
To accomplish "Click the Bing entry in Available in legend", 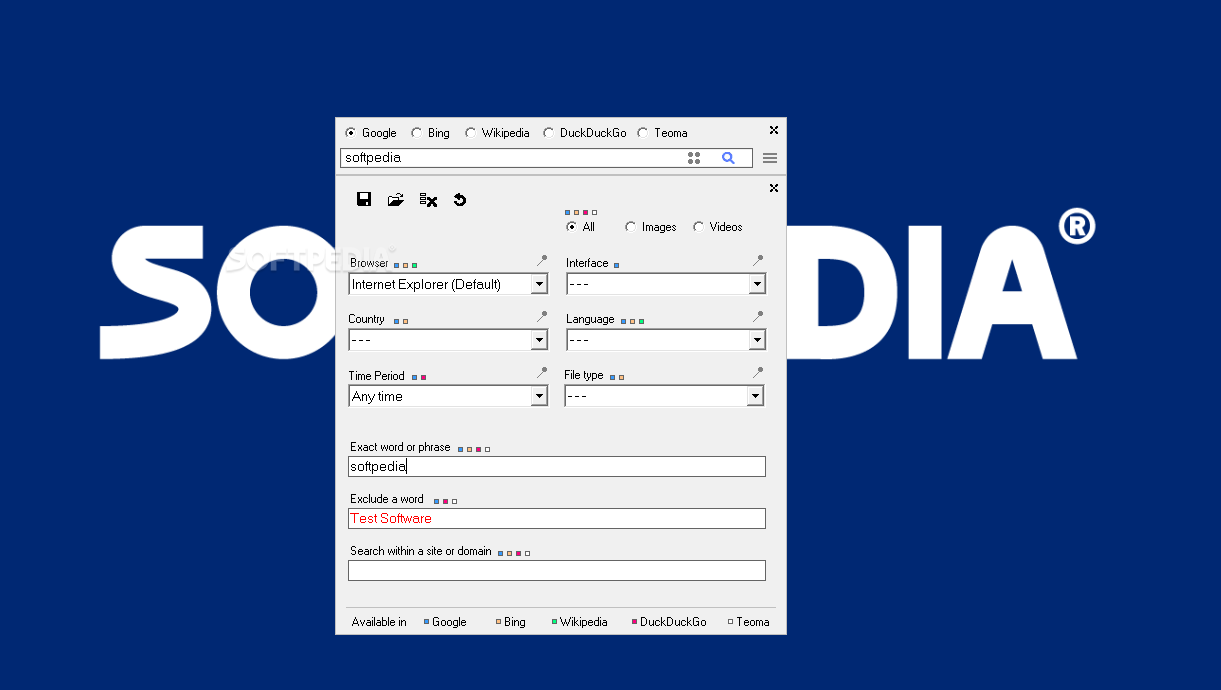I will point(511,622).
